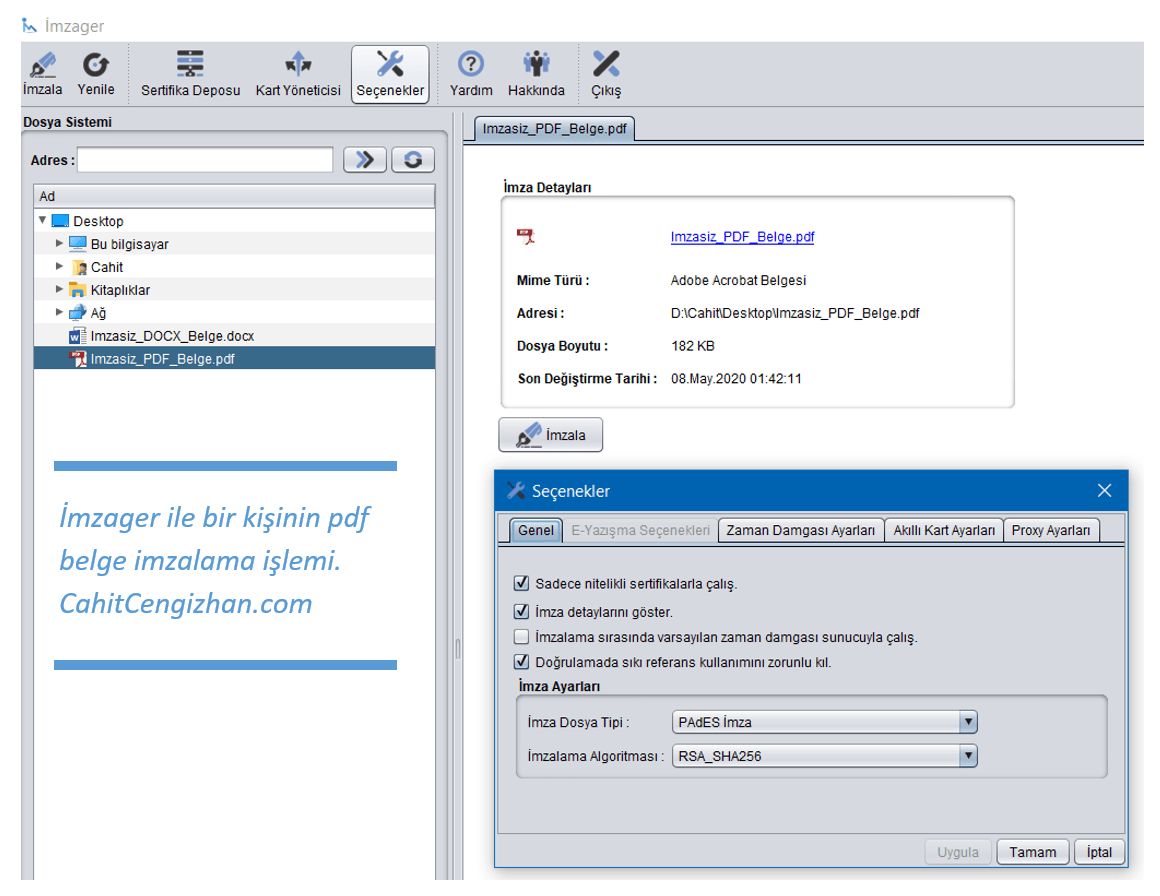Open the Imzasiz_PDF_Belge.pdf hyperlink
Image resolution: width=1160 pixels, height=896 pixels.
742,237
